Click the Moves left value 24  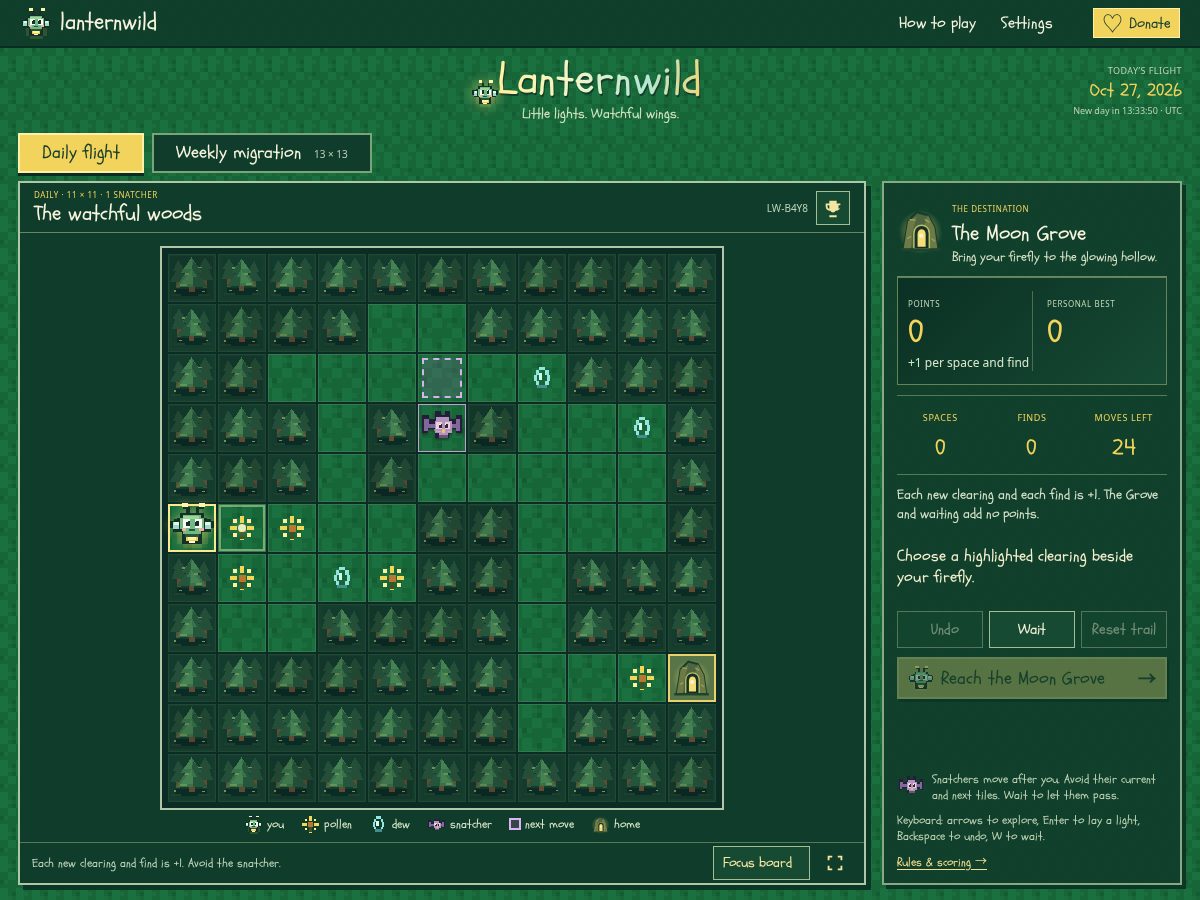click(1124, 447)
